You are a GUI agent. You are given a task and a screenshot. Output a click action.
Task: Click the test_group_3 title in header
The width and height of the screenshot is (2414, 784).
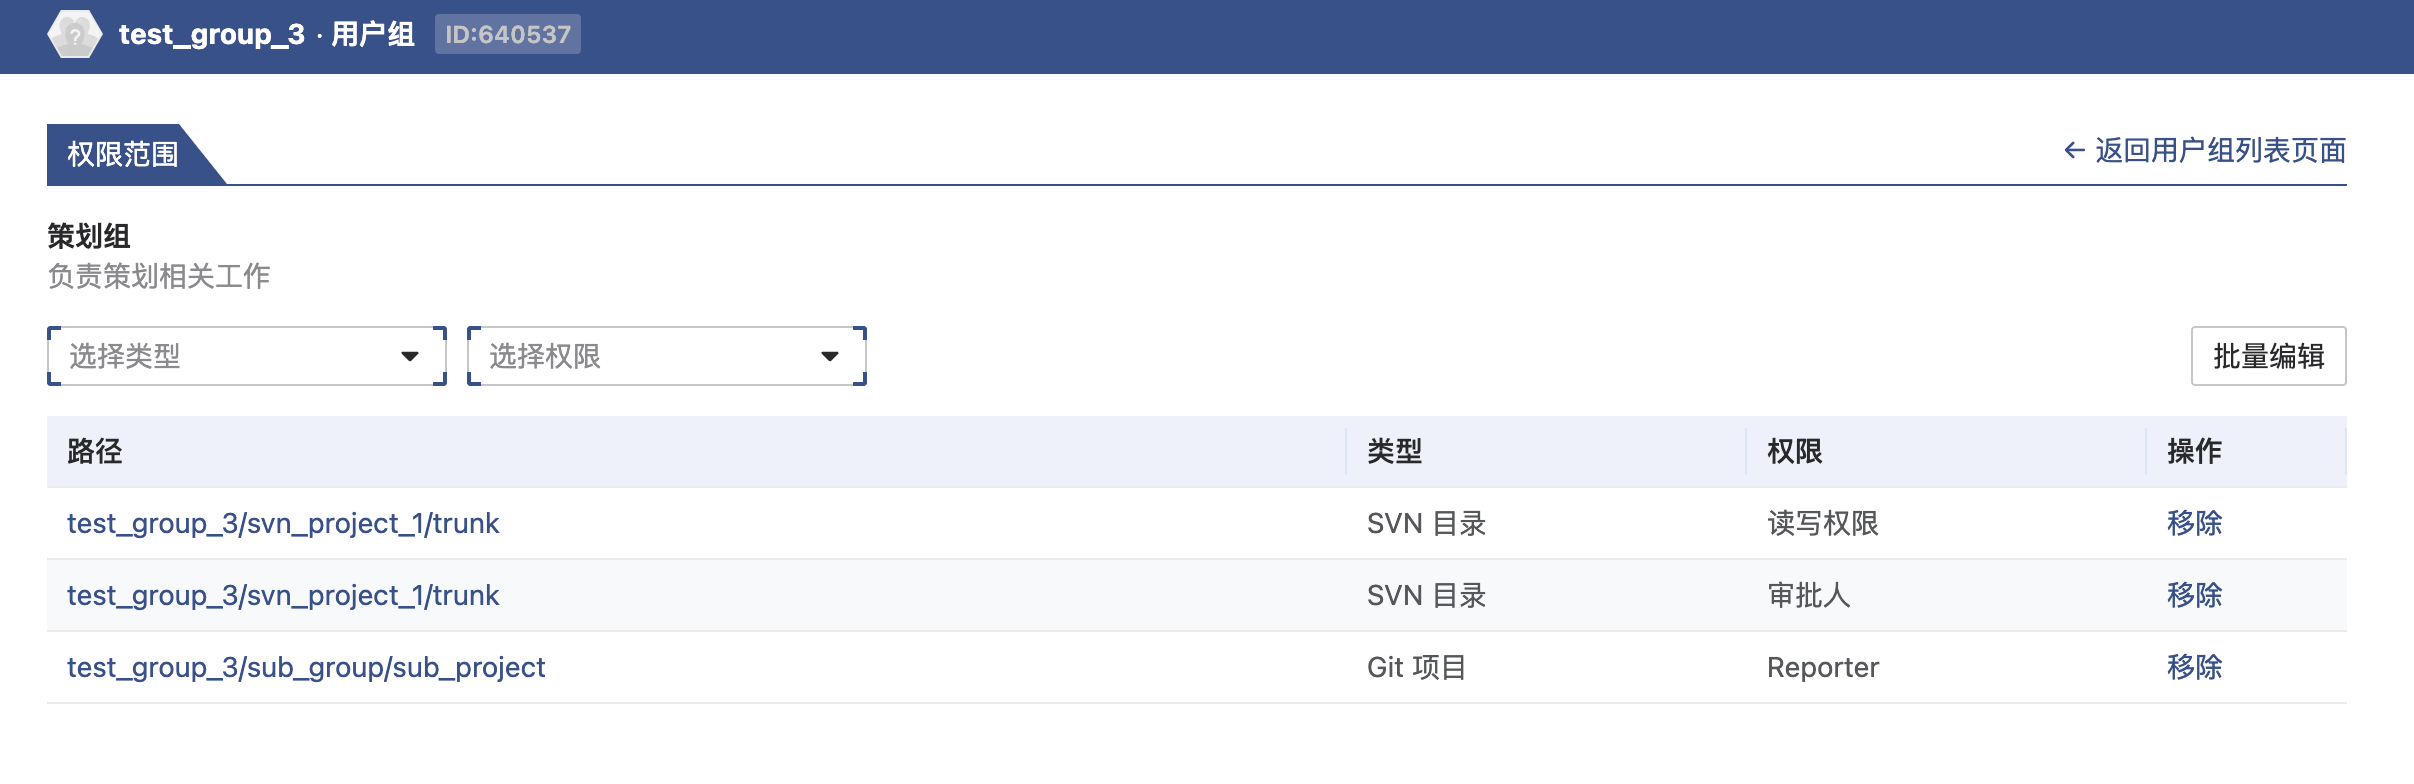[x=211, y=35]
